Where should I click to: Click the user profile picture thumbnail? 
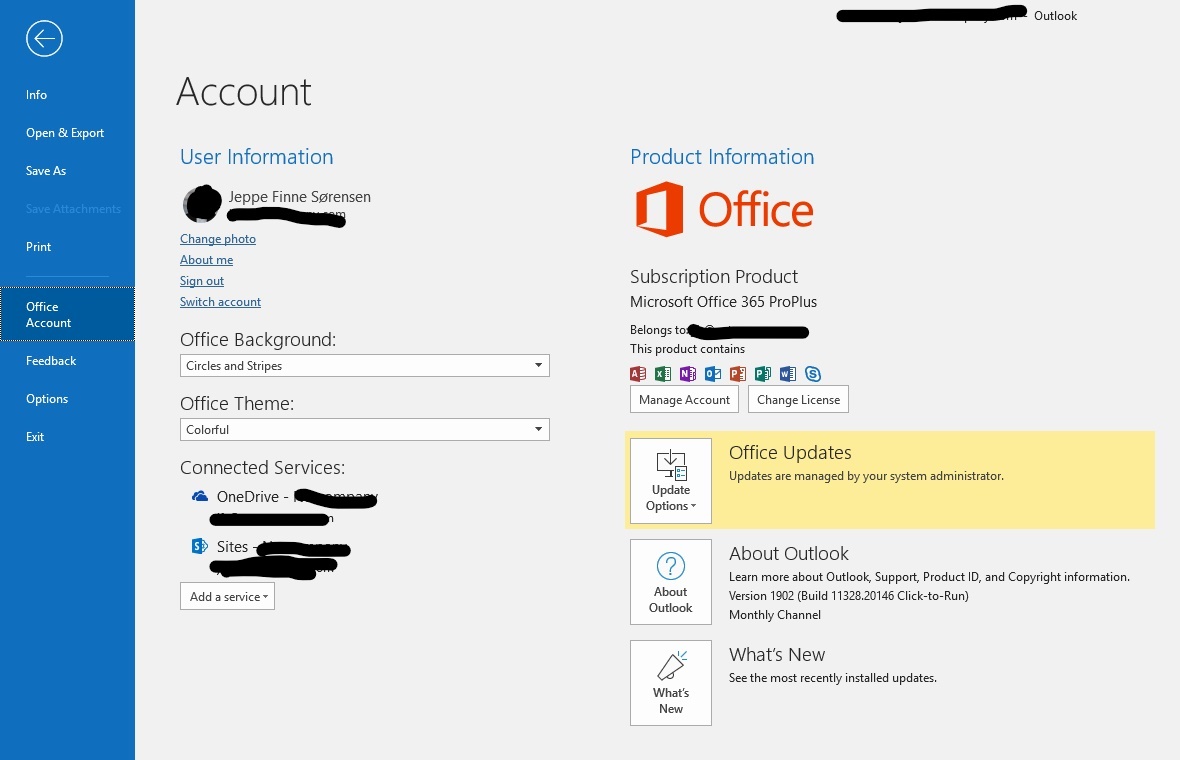tap(201, 203)
